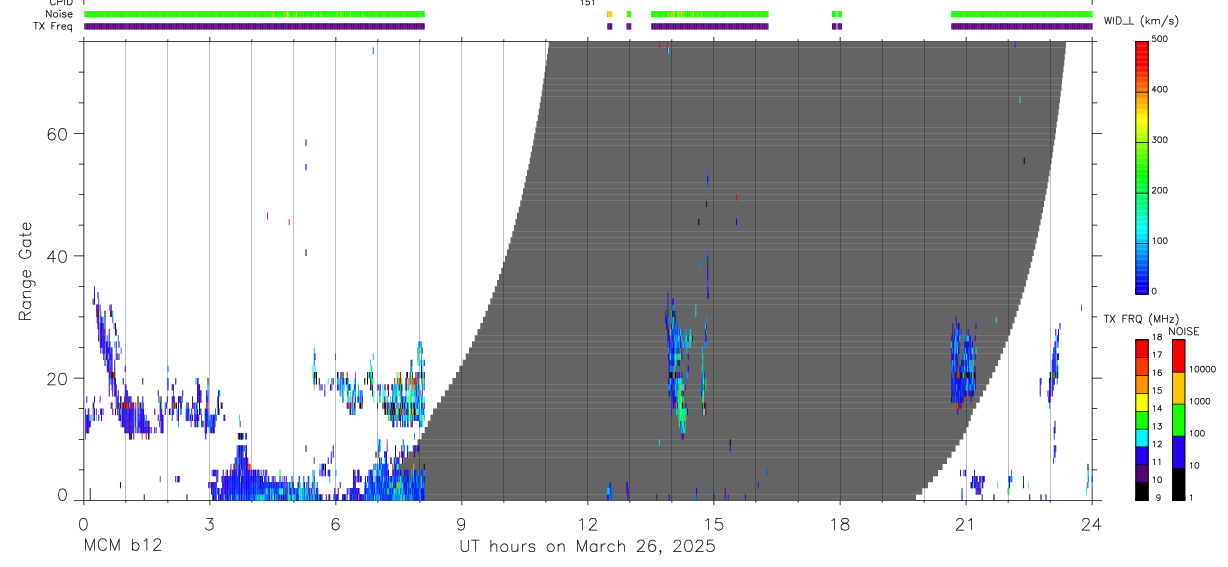Click the 'UT hours on March 26, 2025' axis title
This screenshot has width=1228, height=567.
pos(587,547)
